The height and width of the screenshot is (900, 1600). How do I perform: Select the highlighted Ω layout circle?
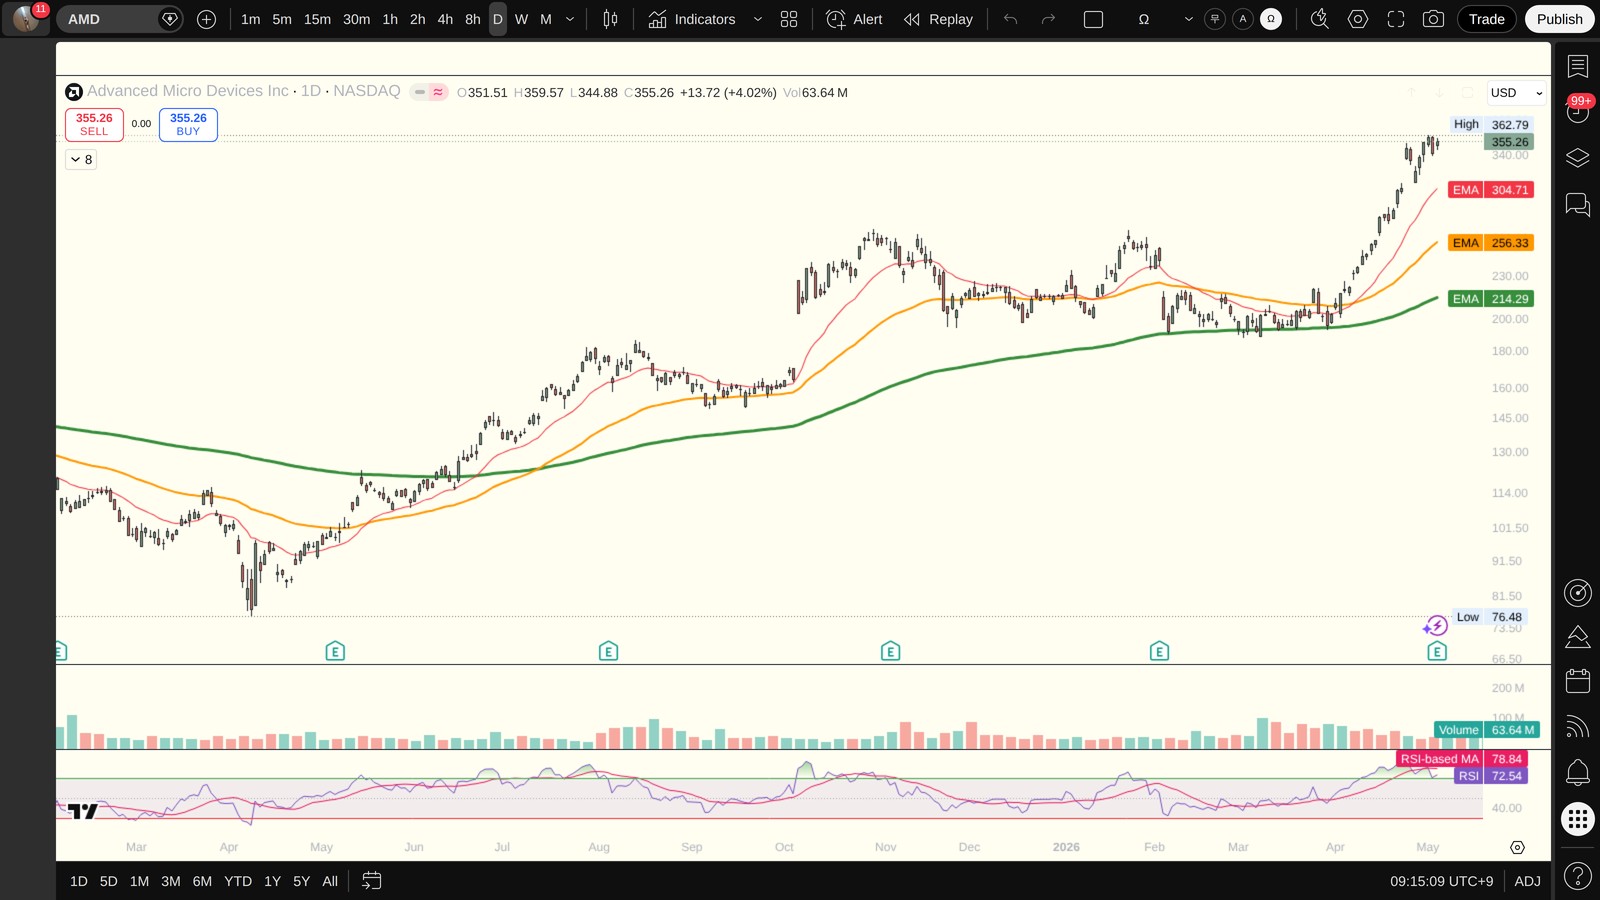pos(1271,19)
